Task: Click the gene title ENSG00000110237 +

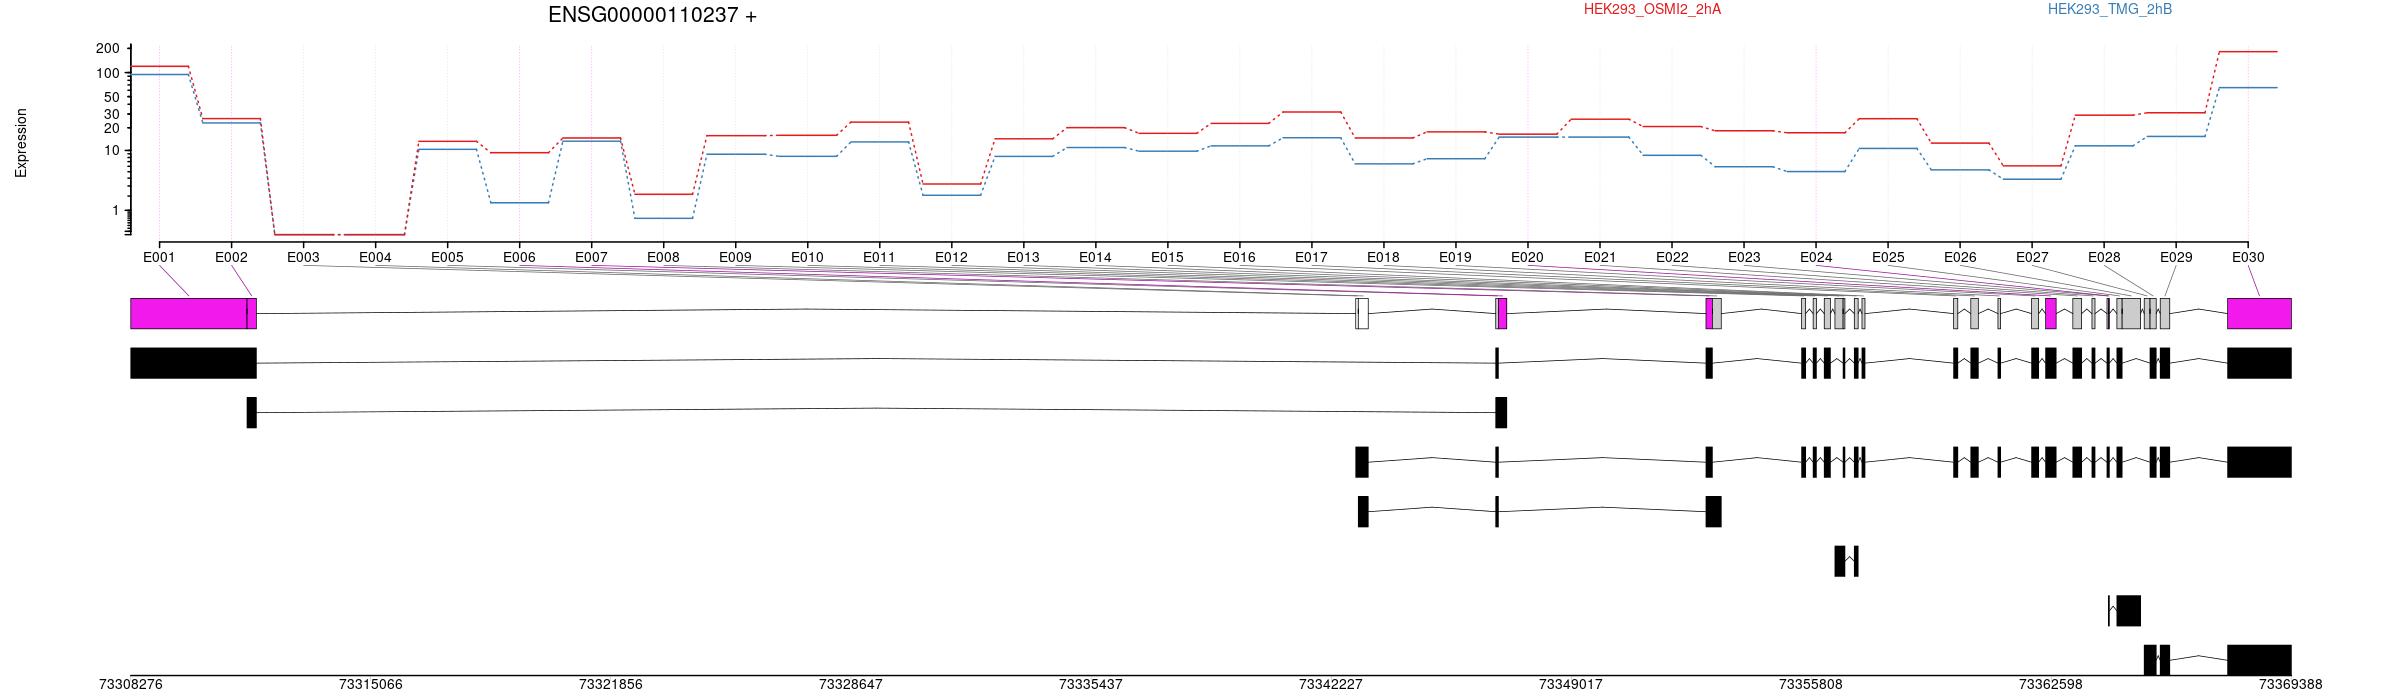Action: click(652, 15)
